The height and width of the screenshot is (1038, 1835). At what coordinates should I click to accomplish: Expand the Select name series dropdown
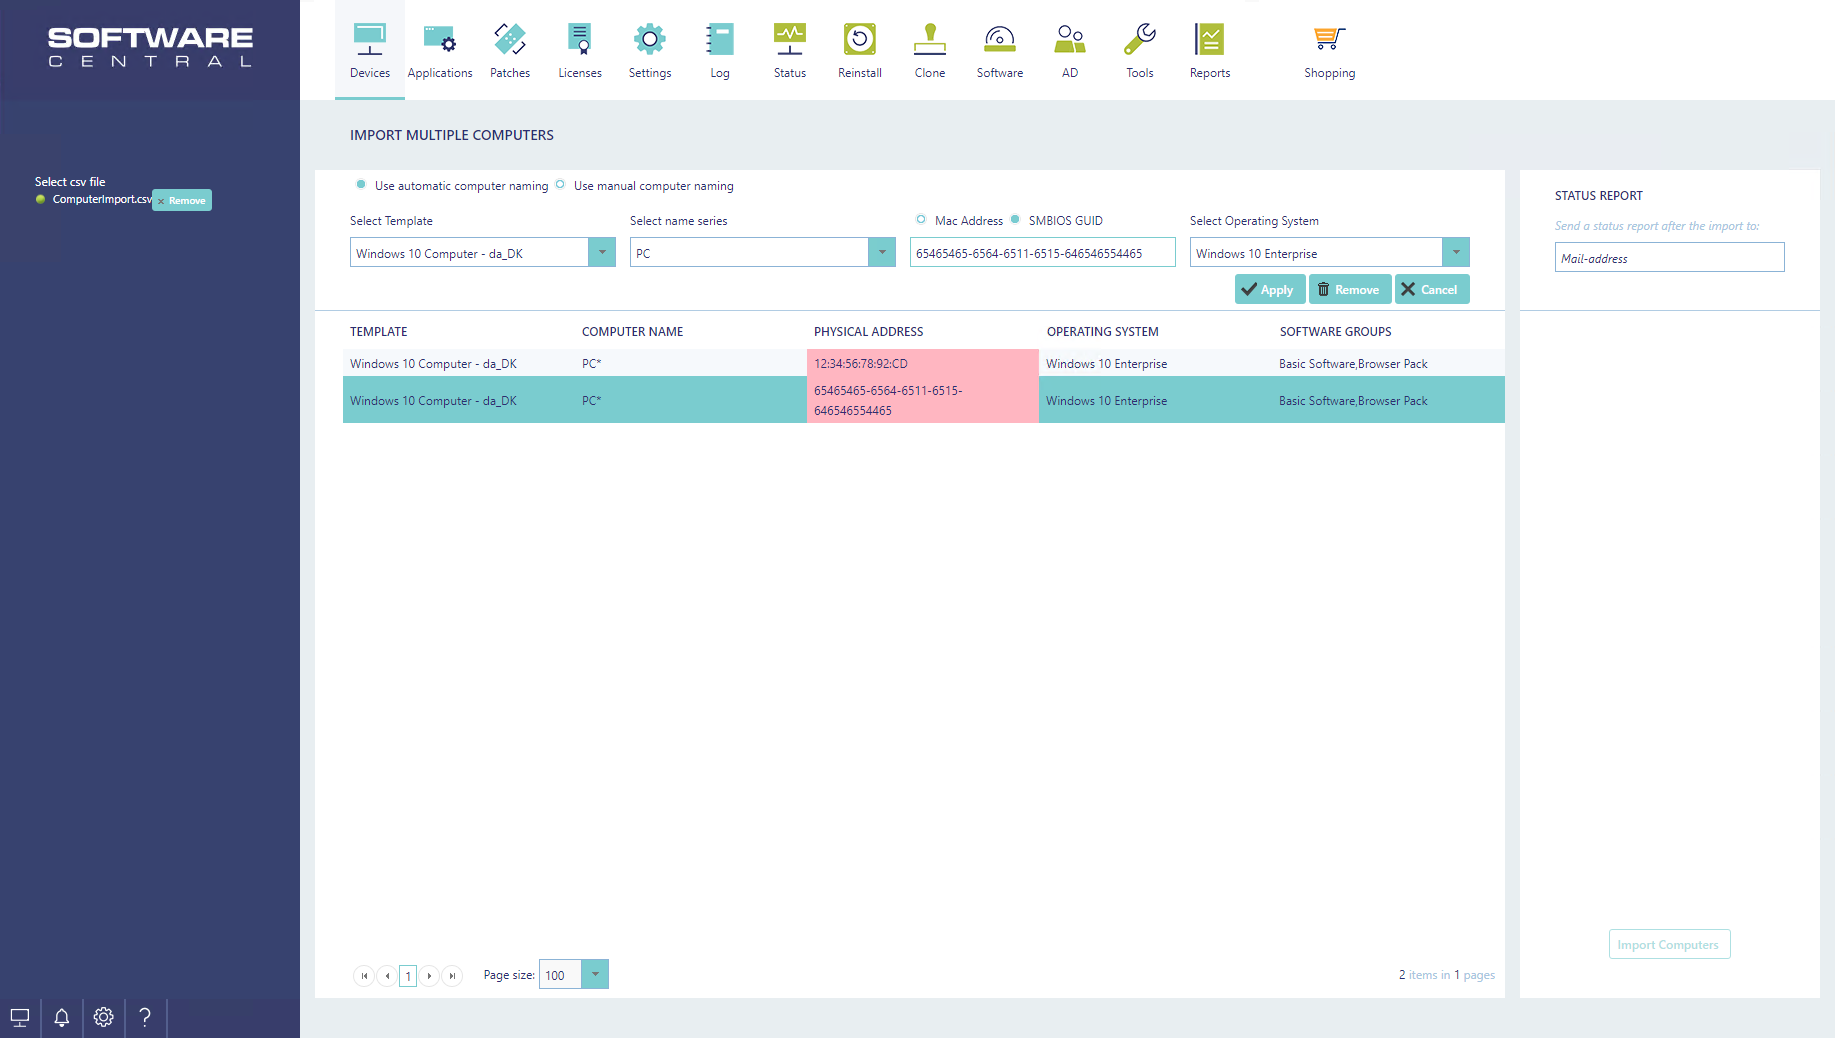tap(882, 253)
